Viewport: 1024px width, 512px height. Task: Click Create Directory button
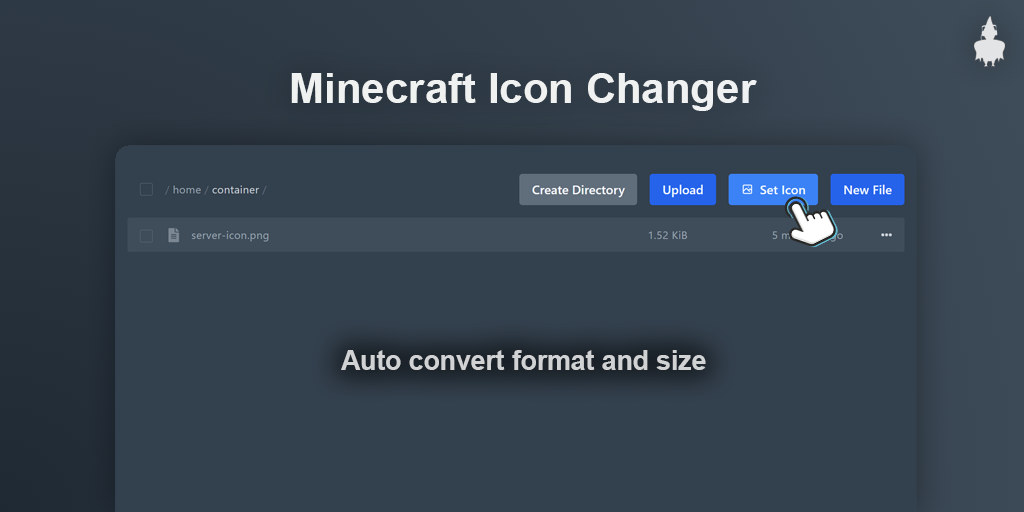coord(578,189)
